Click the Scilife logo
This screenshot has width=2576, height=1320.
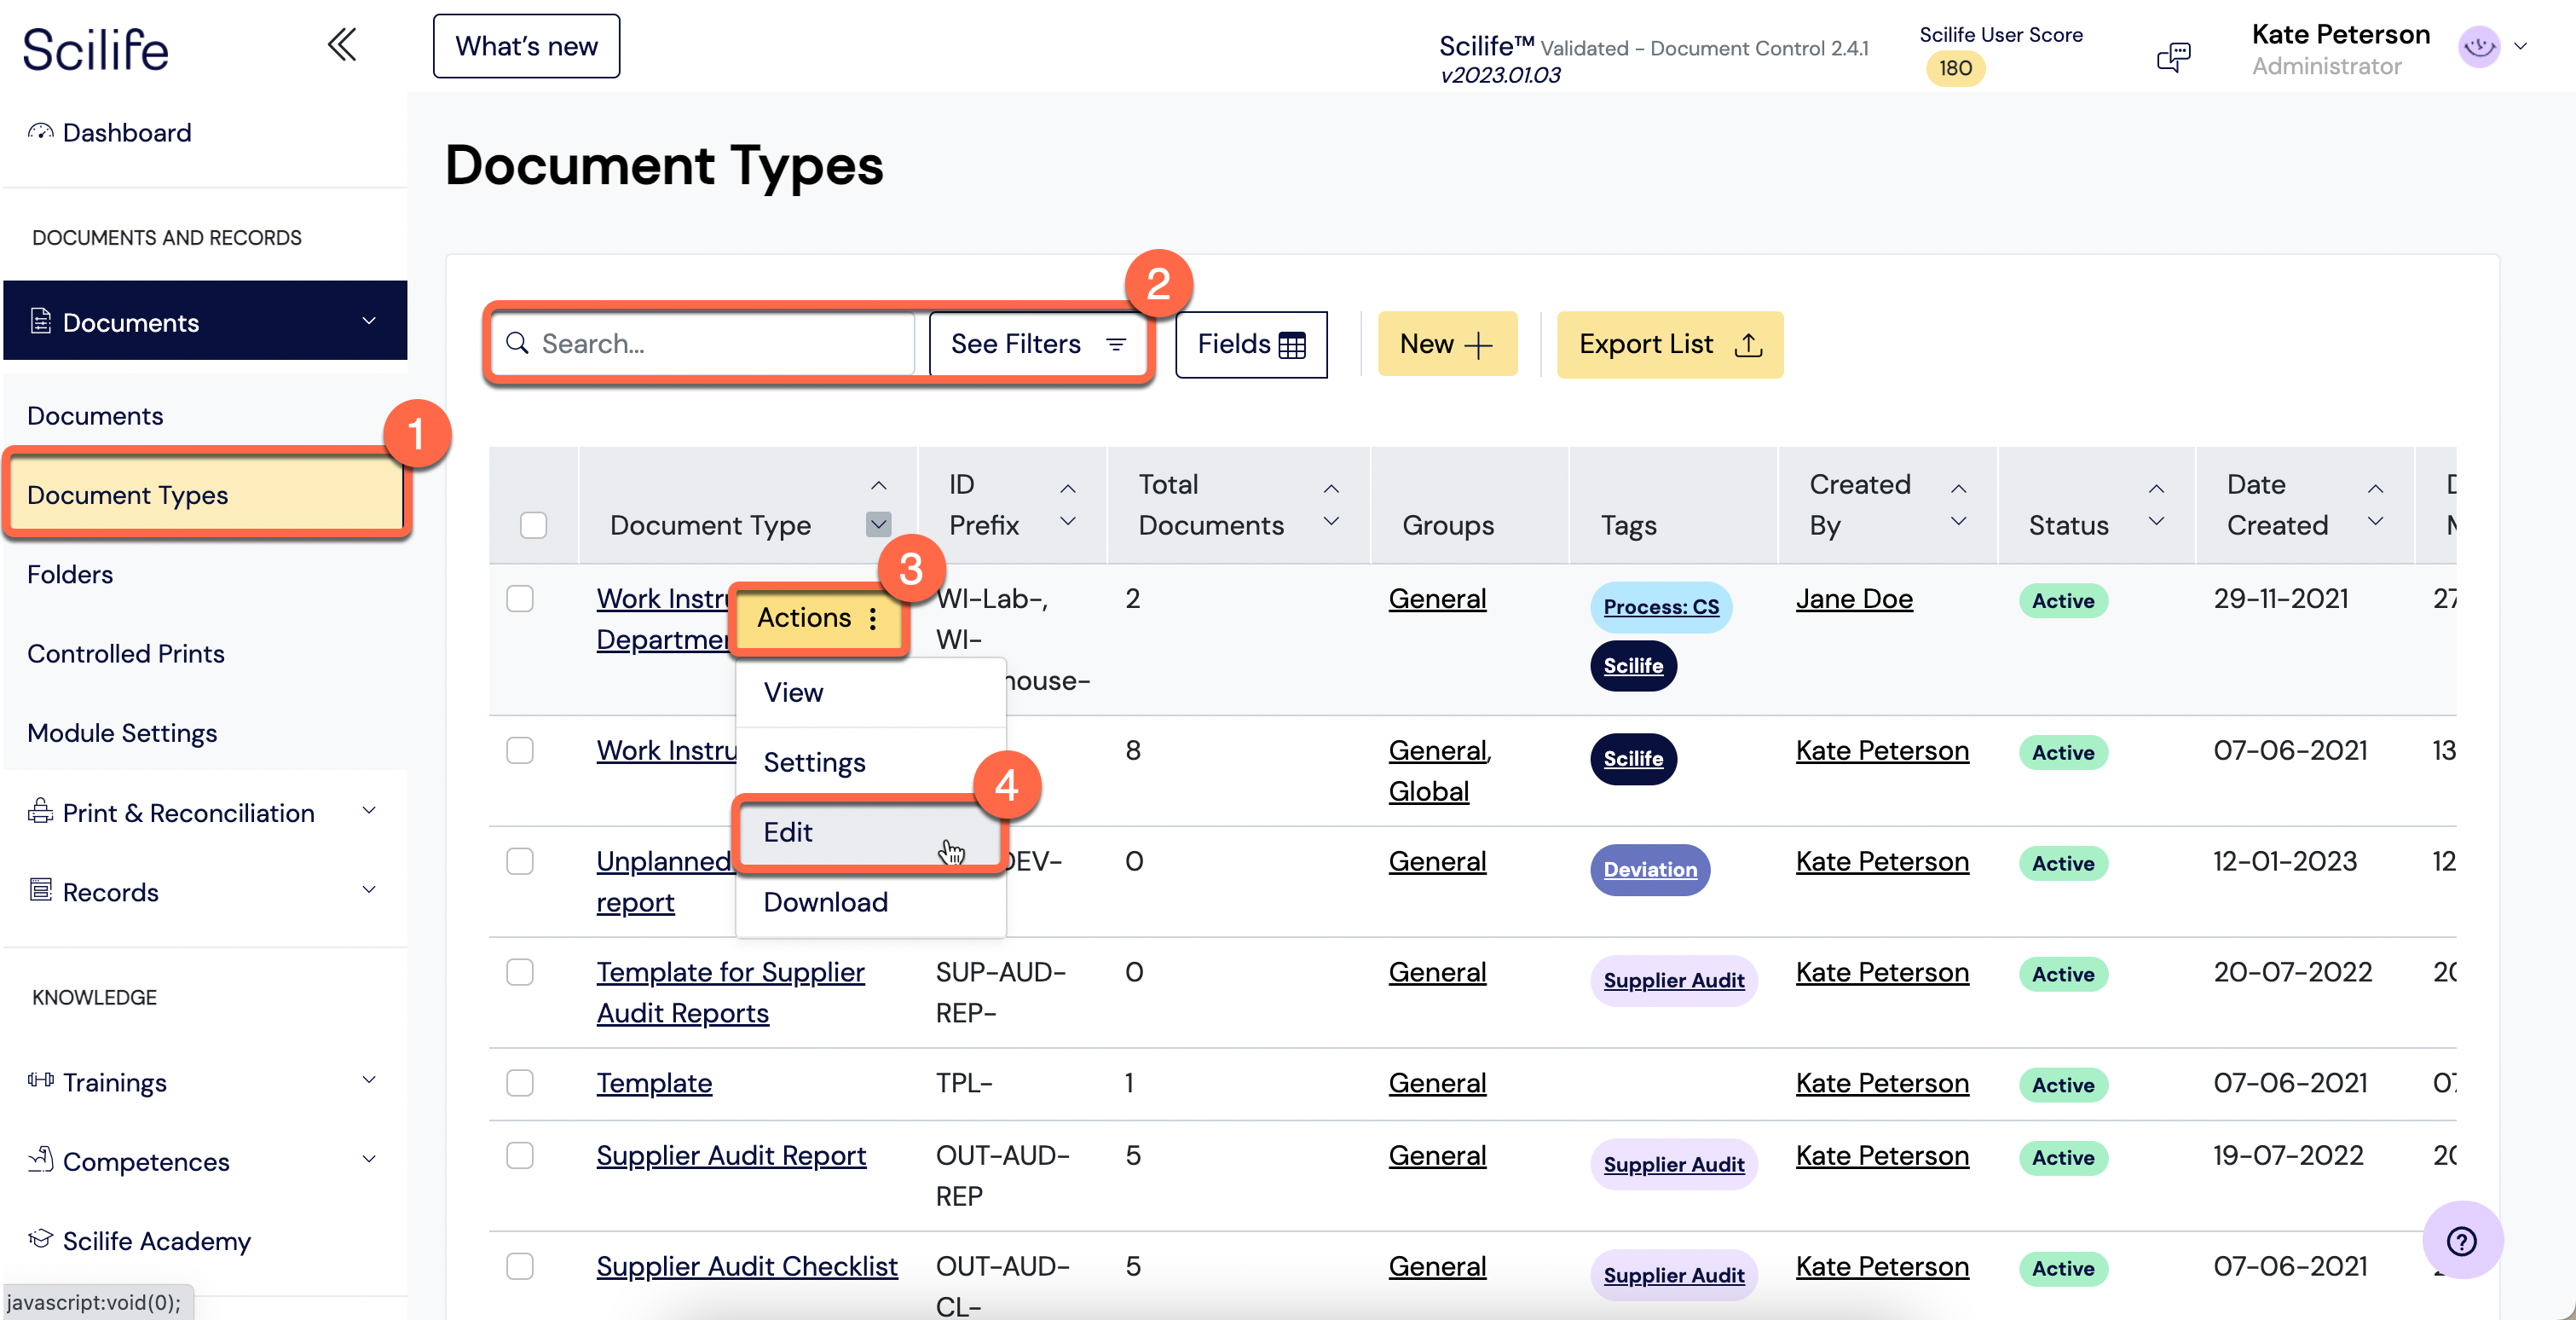[x=95, y=49]
